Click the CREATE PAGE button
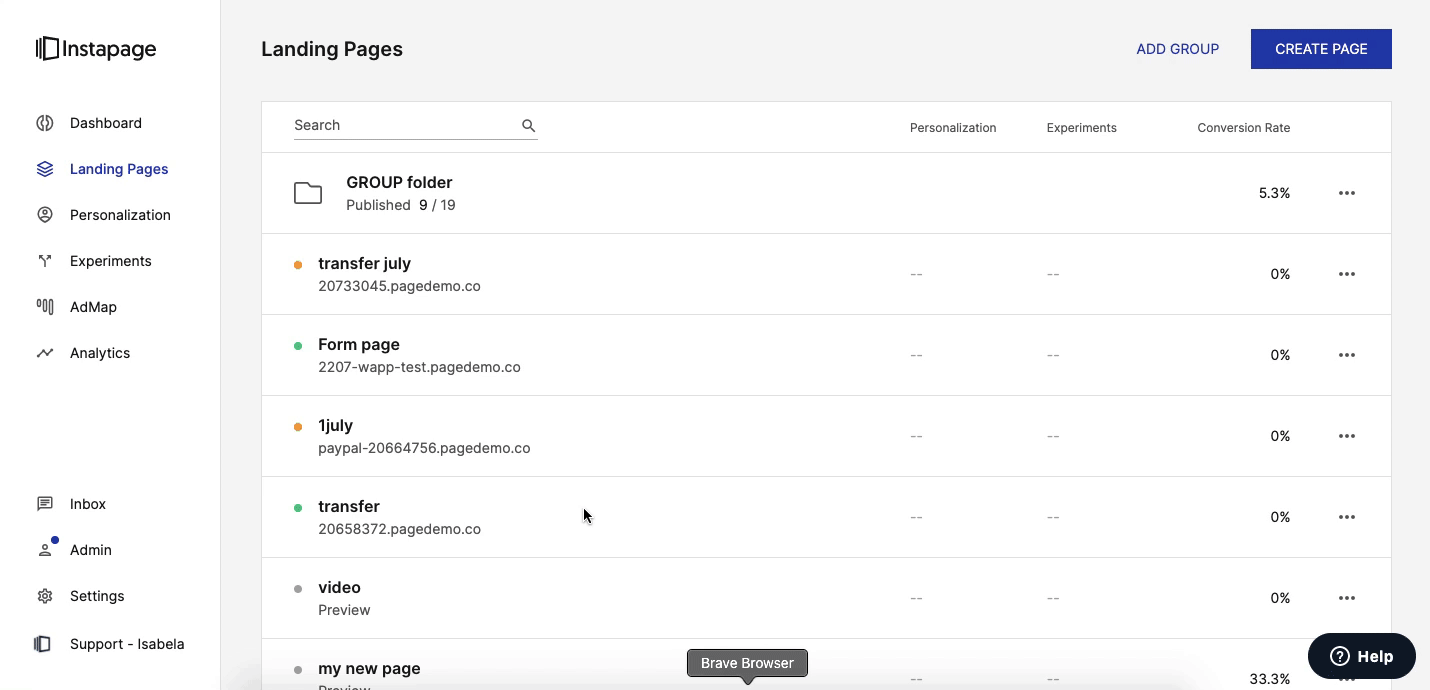Screen dimensions: 1430x690 point(1321,49)
